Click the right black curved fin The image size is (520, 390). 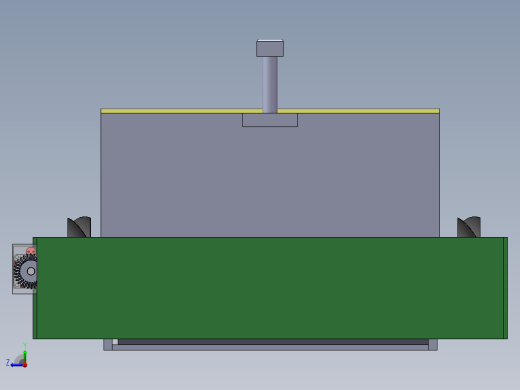pos(469,227)
